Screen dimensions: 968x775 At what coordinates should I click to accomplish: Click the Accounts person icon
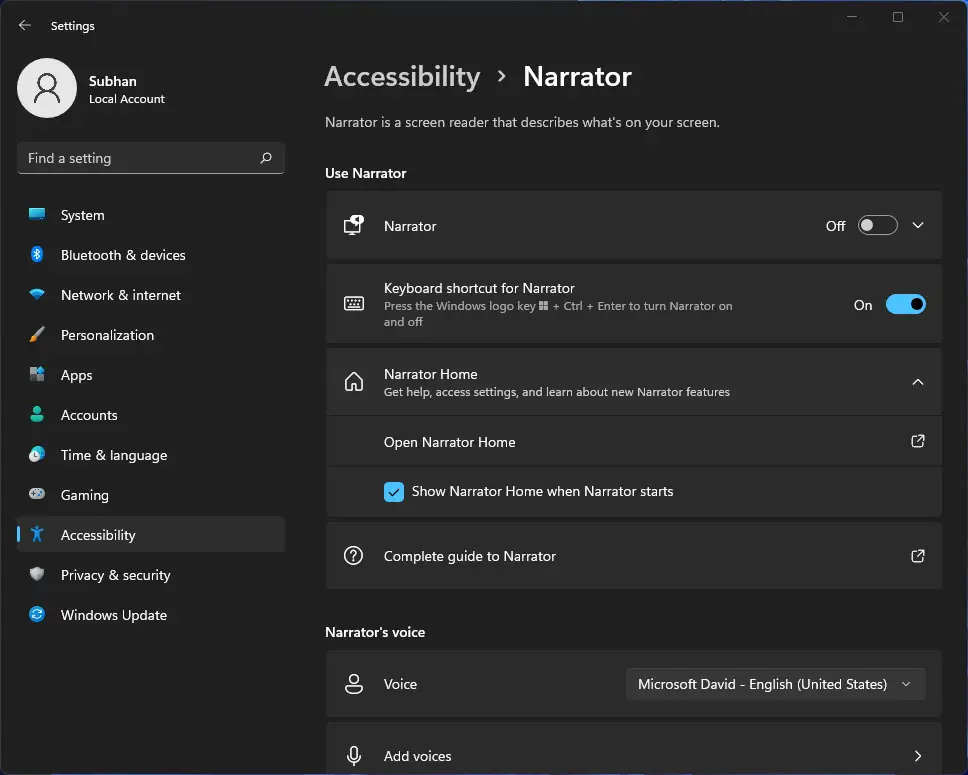tap(37, 414)
